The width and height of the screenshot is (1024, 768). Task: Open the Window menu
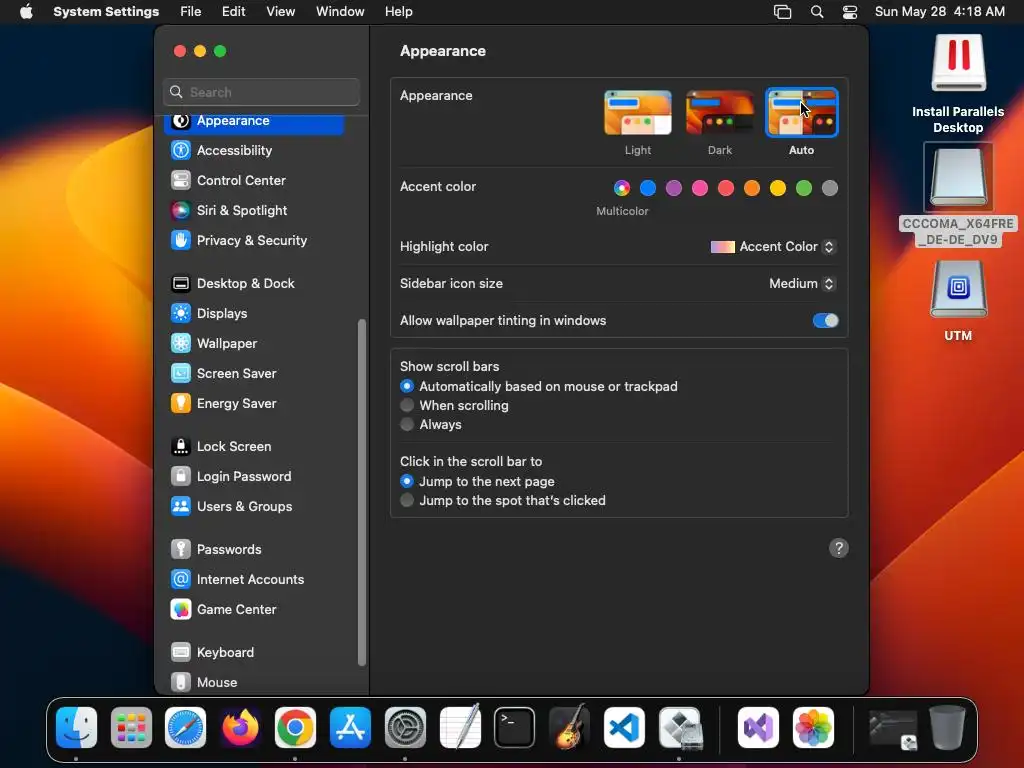coord(340,12)
